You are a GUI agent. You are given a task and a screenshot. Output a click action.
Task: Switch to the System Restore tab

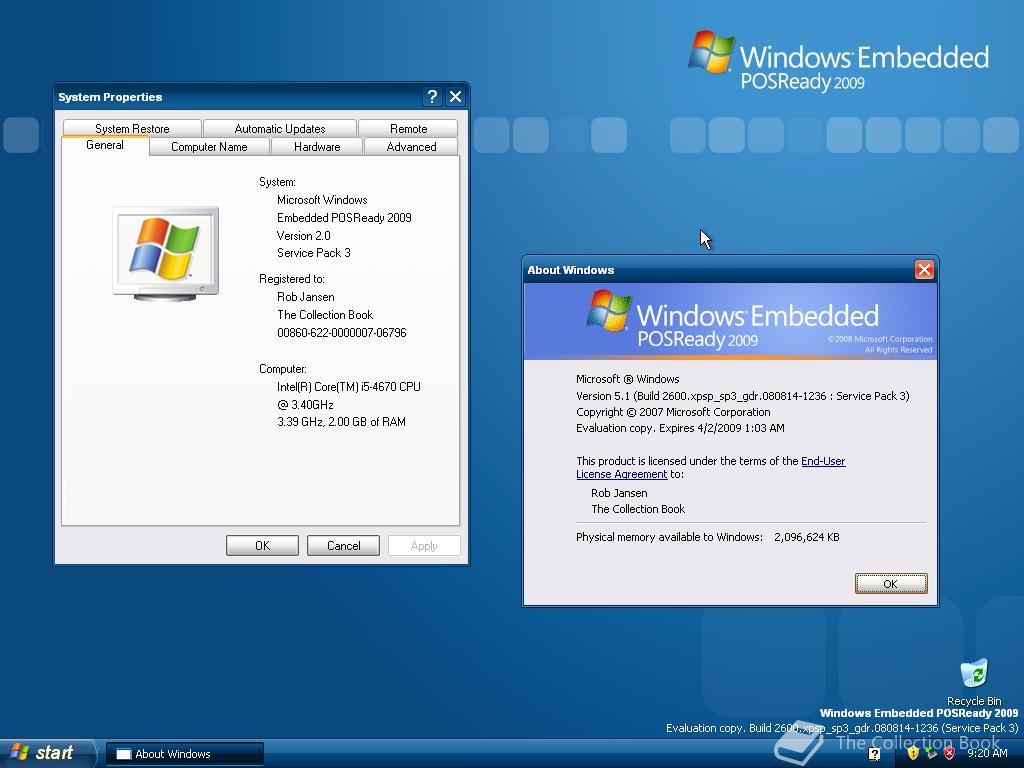(x=132, y=129)
